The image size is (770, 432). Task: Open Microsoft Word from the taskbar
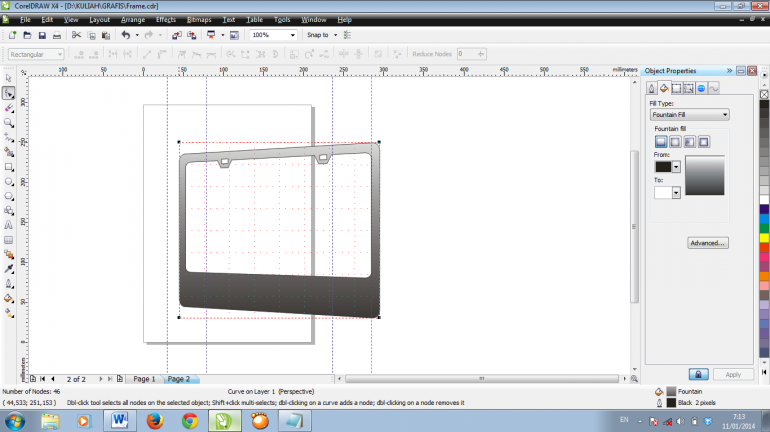[x=119, y=421]
